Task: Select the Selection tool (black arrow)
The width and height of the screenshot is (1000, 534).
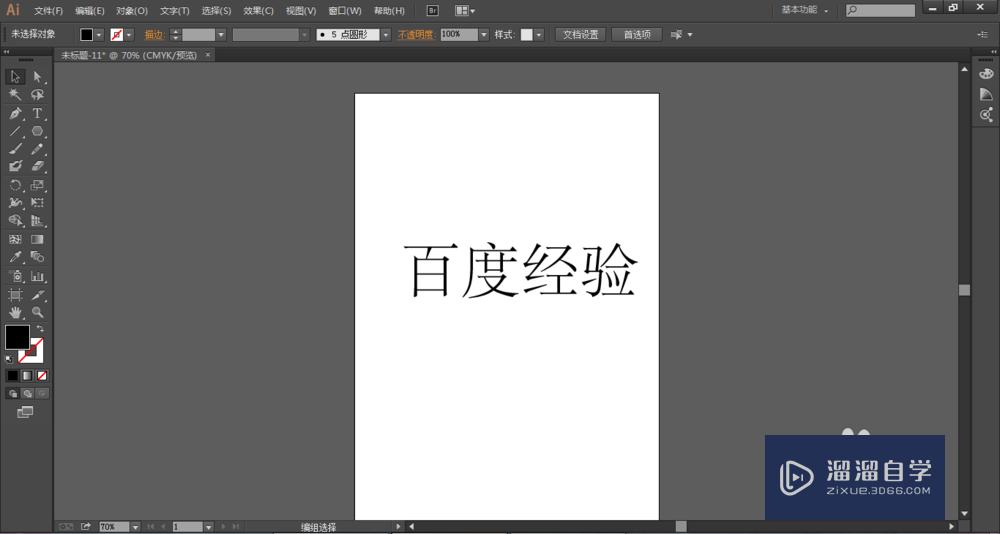Action: tap(15, 77)
